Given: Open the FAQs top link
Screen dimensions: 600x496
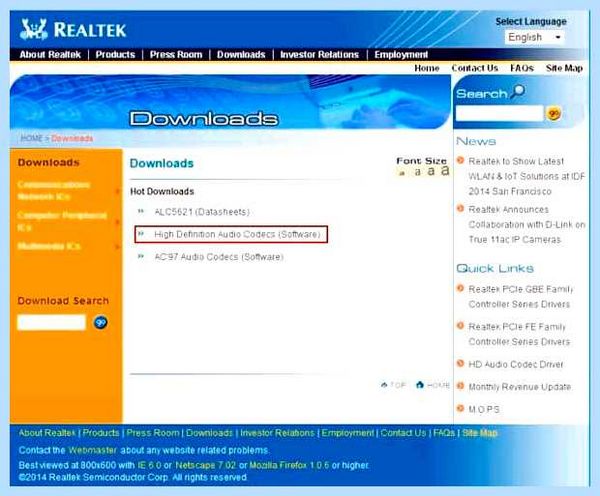Looking at the screenshot, I should [x=522, y=68].
